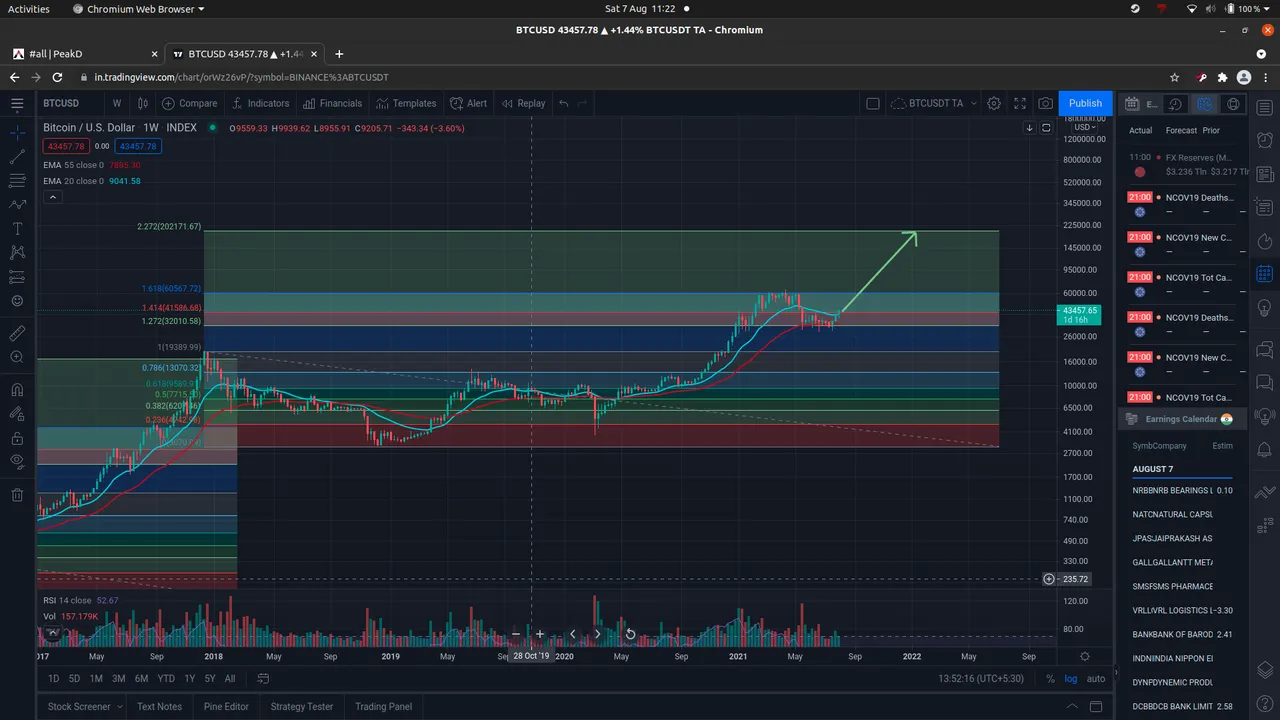Image resolution: width=1280 pixels, height=720 pixels.
Task: Reset the chart view
Action: 630,634
